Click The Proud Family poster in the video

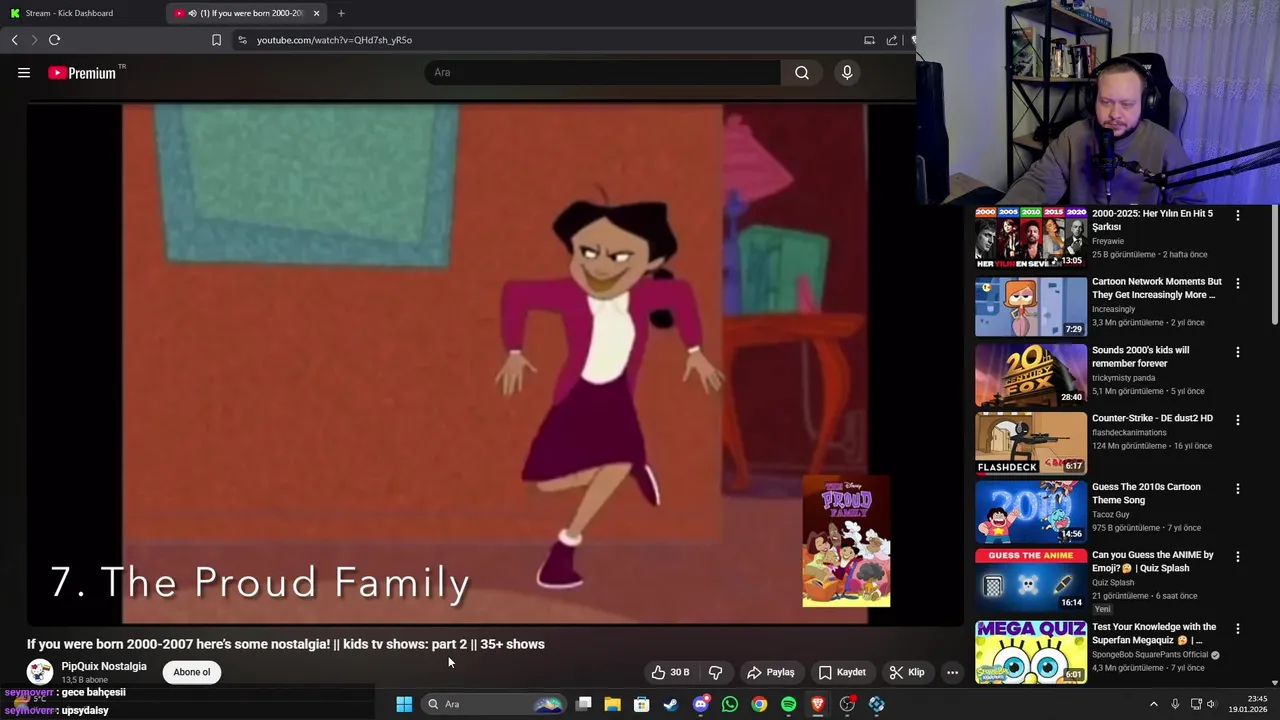[x=846, y=542]
